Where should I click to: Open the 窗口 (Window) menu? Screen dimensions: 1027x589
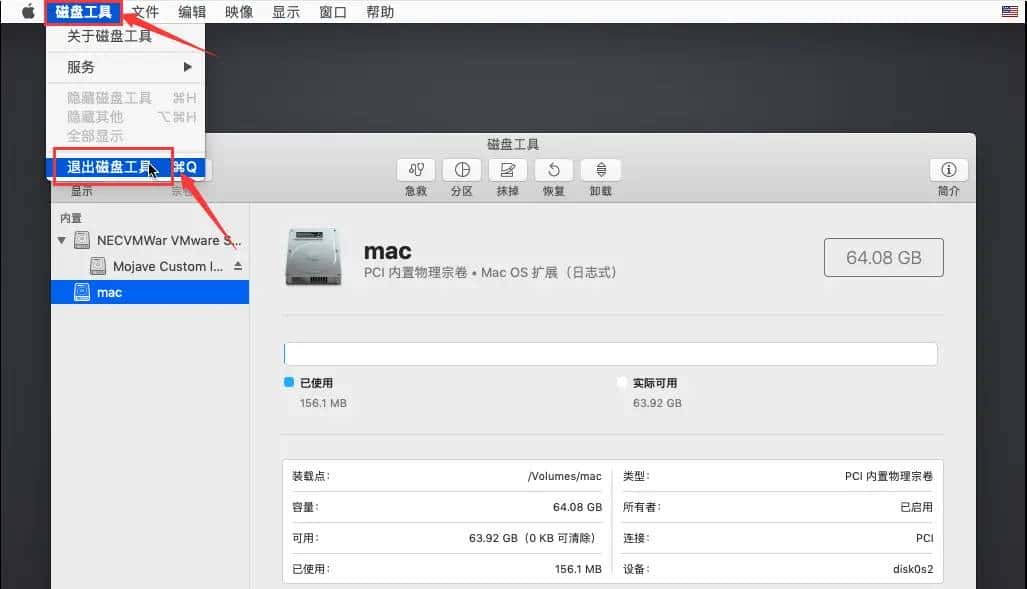(332, 12)
